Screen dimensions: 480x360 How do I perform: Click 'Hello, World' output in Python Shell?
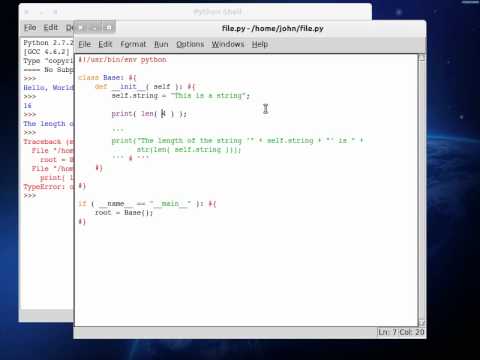pyautogui.click(x=48, y=88)
